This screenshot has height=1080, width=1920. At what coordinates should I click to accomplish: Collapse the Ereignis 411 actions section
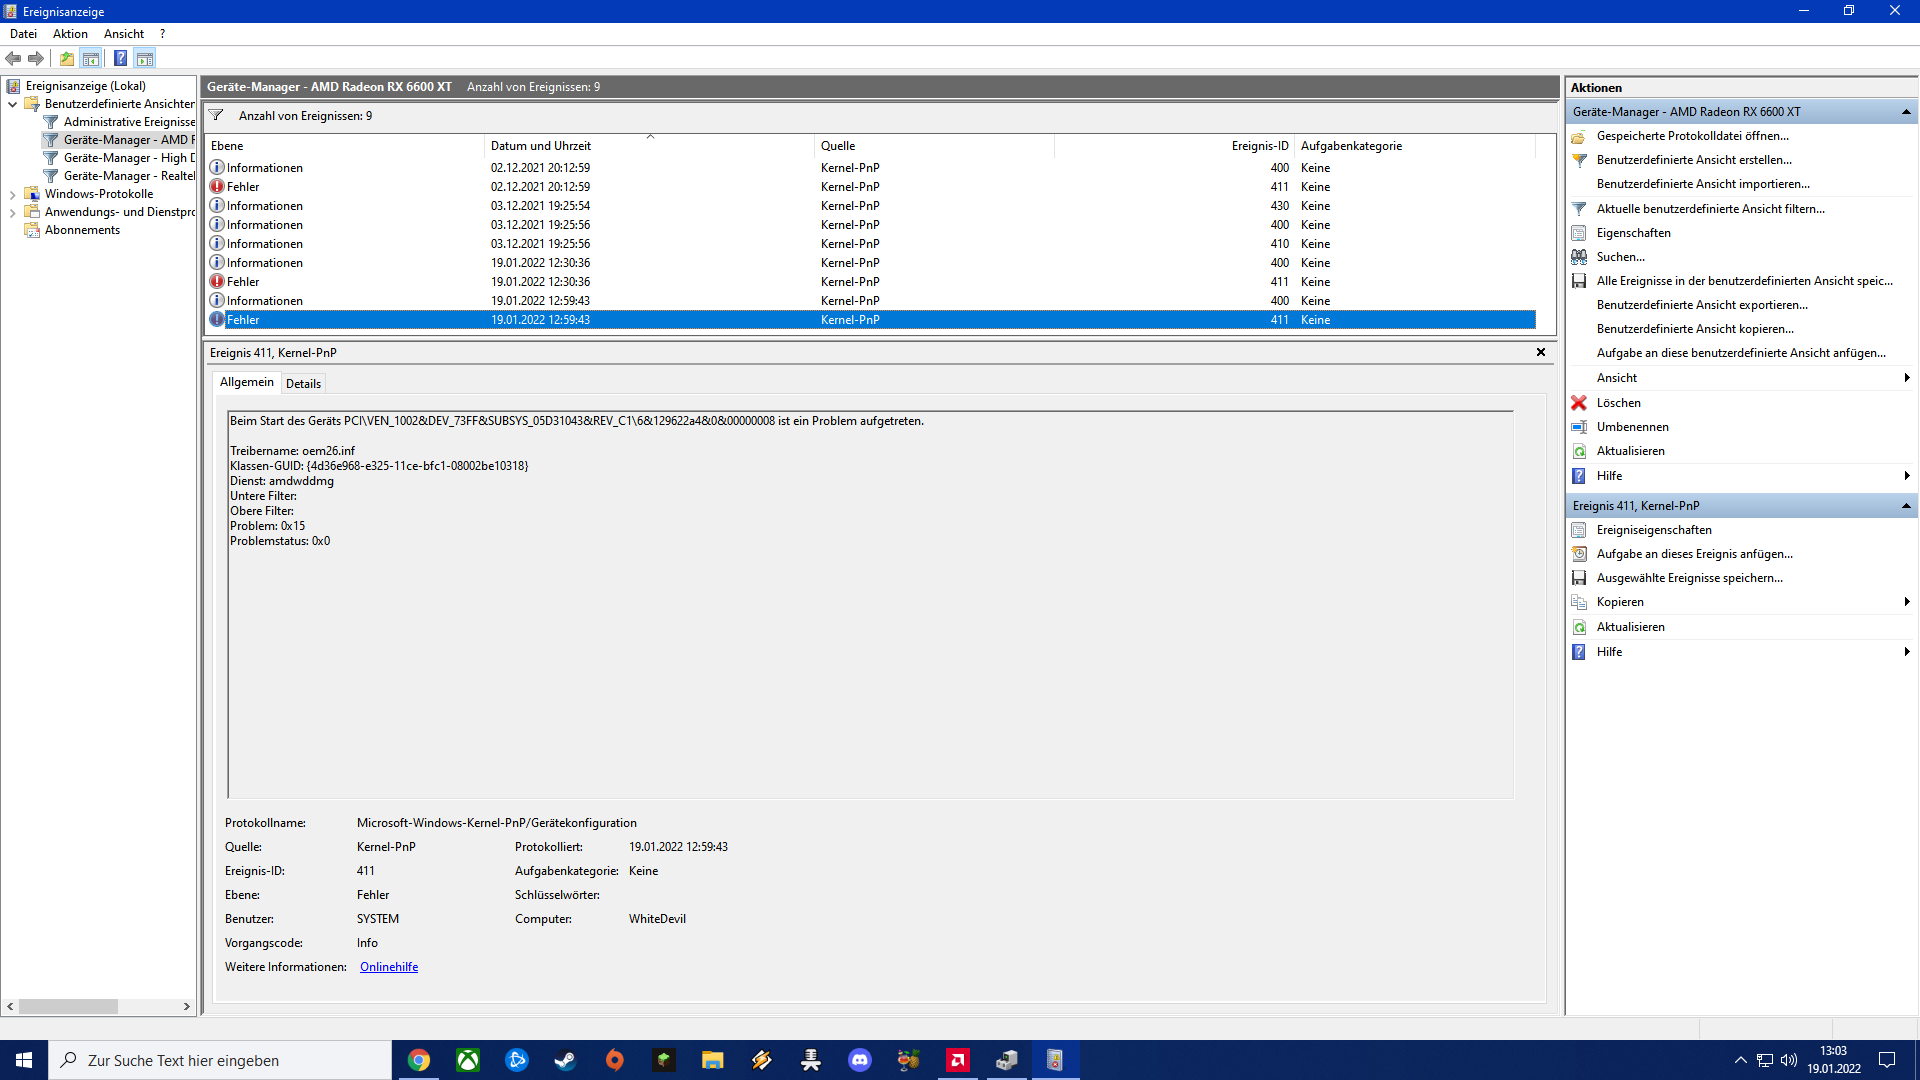point(1905,506)
